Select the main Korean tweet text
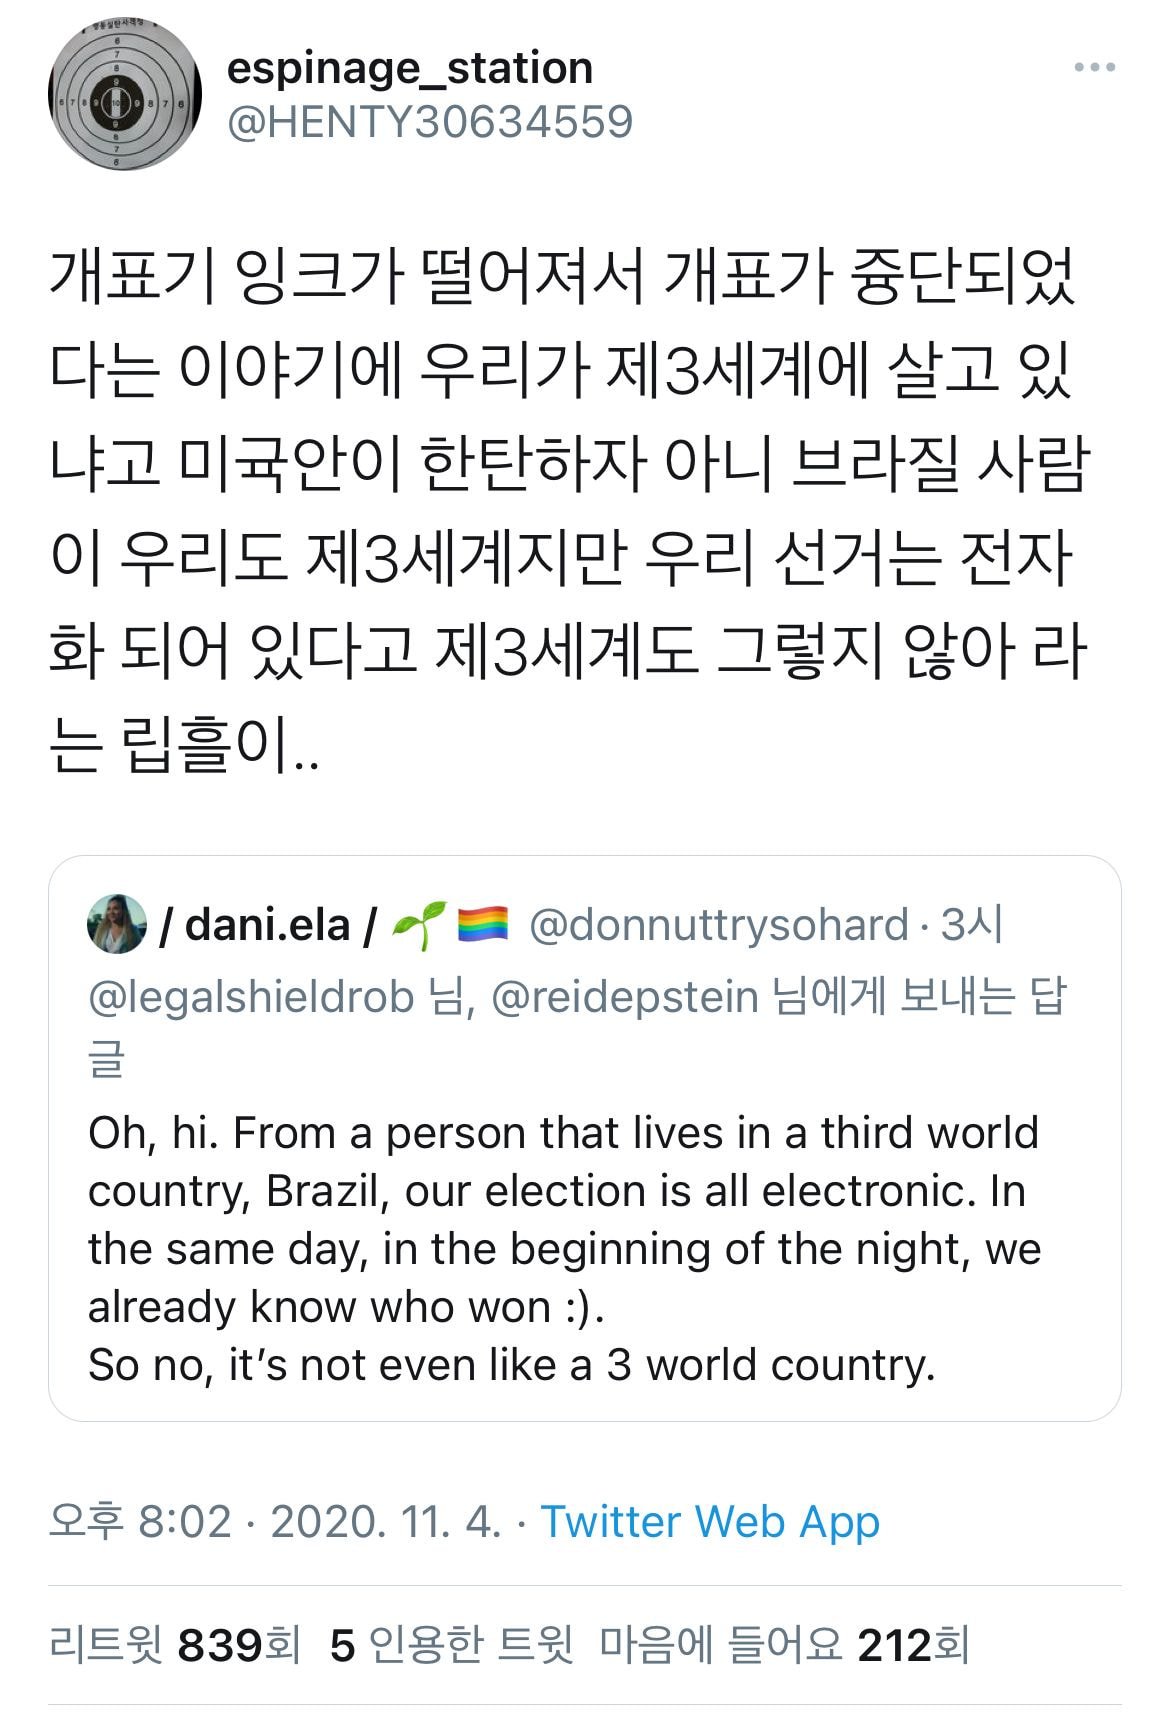The width and height of the screenshot is (1170, 1721). tap(568, 512)
